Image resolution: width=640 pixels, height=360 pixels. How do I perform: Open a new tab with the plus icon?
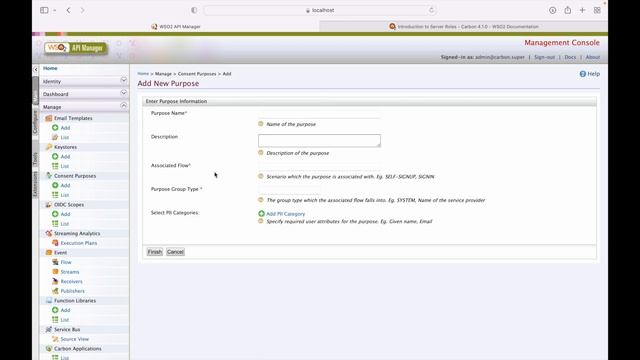click(582, 10)
